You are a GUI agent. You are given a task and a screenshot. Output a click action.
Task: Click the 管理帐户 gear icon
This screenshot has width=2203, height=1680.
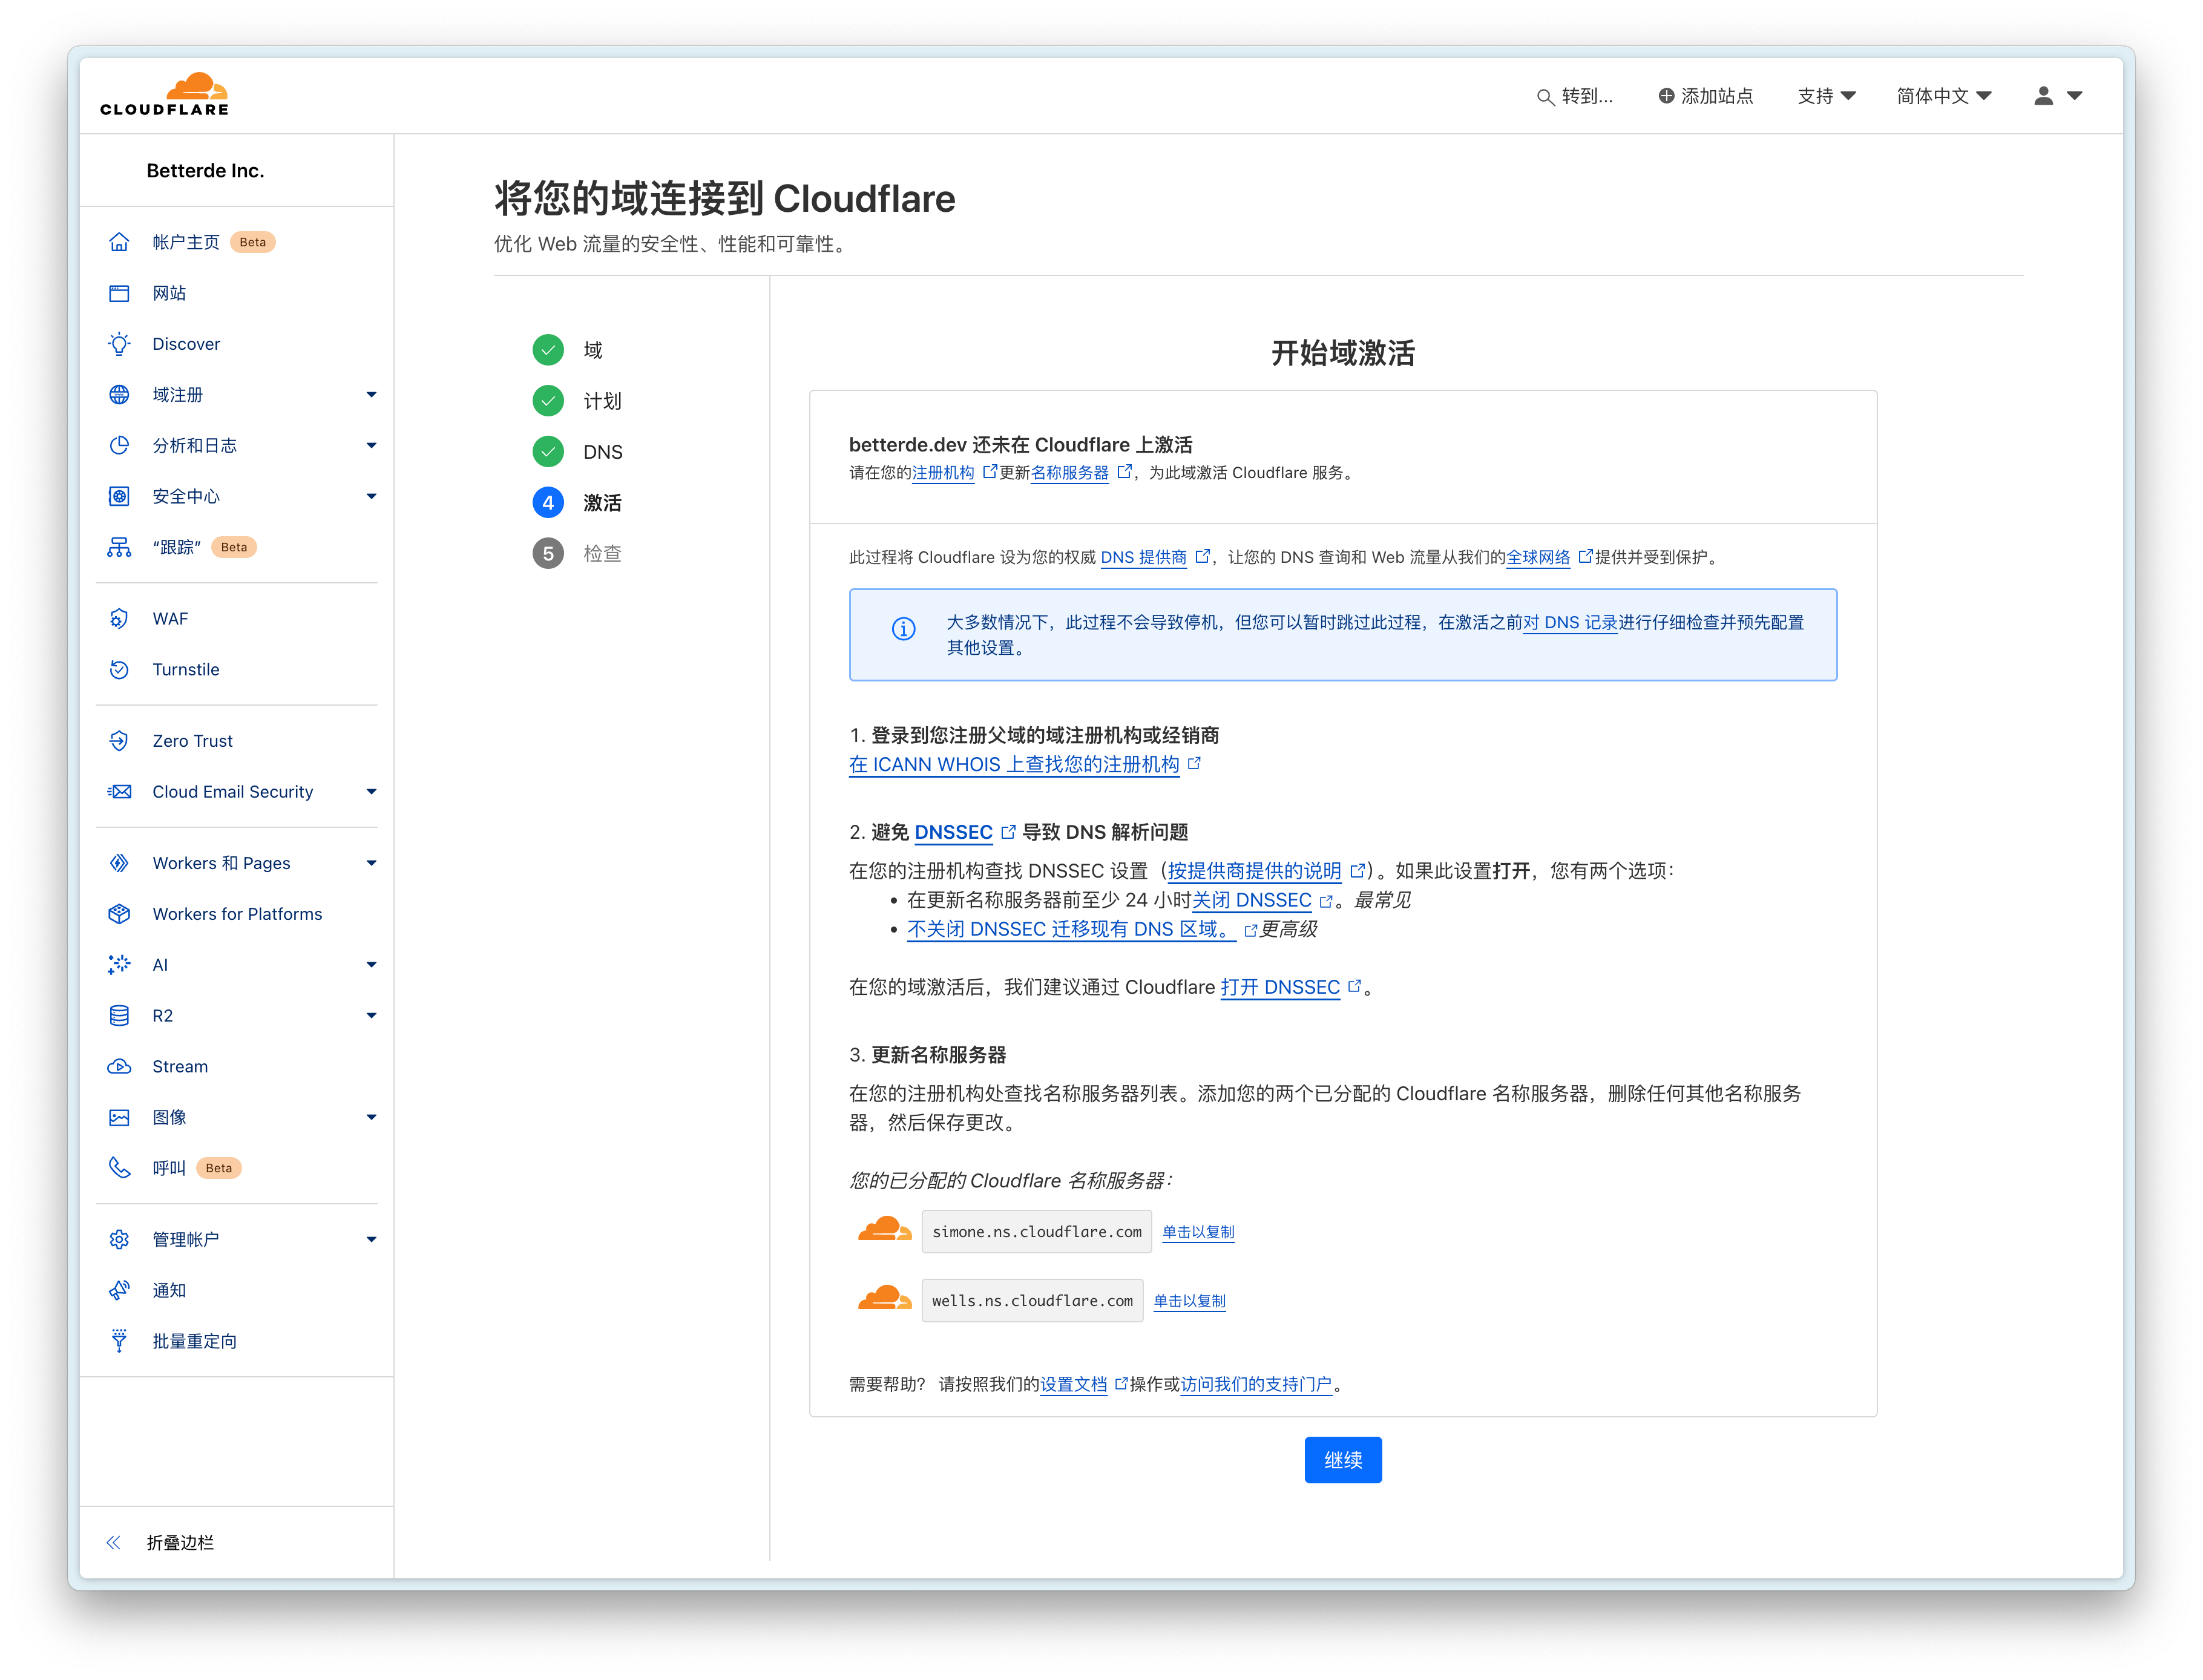[119, 1239]
